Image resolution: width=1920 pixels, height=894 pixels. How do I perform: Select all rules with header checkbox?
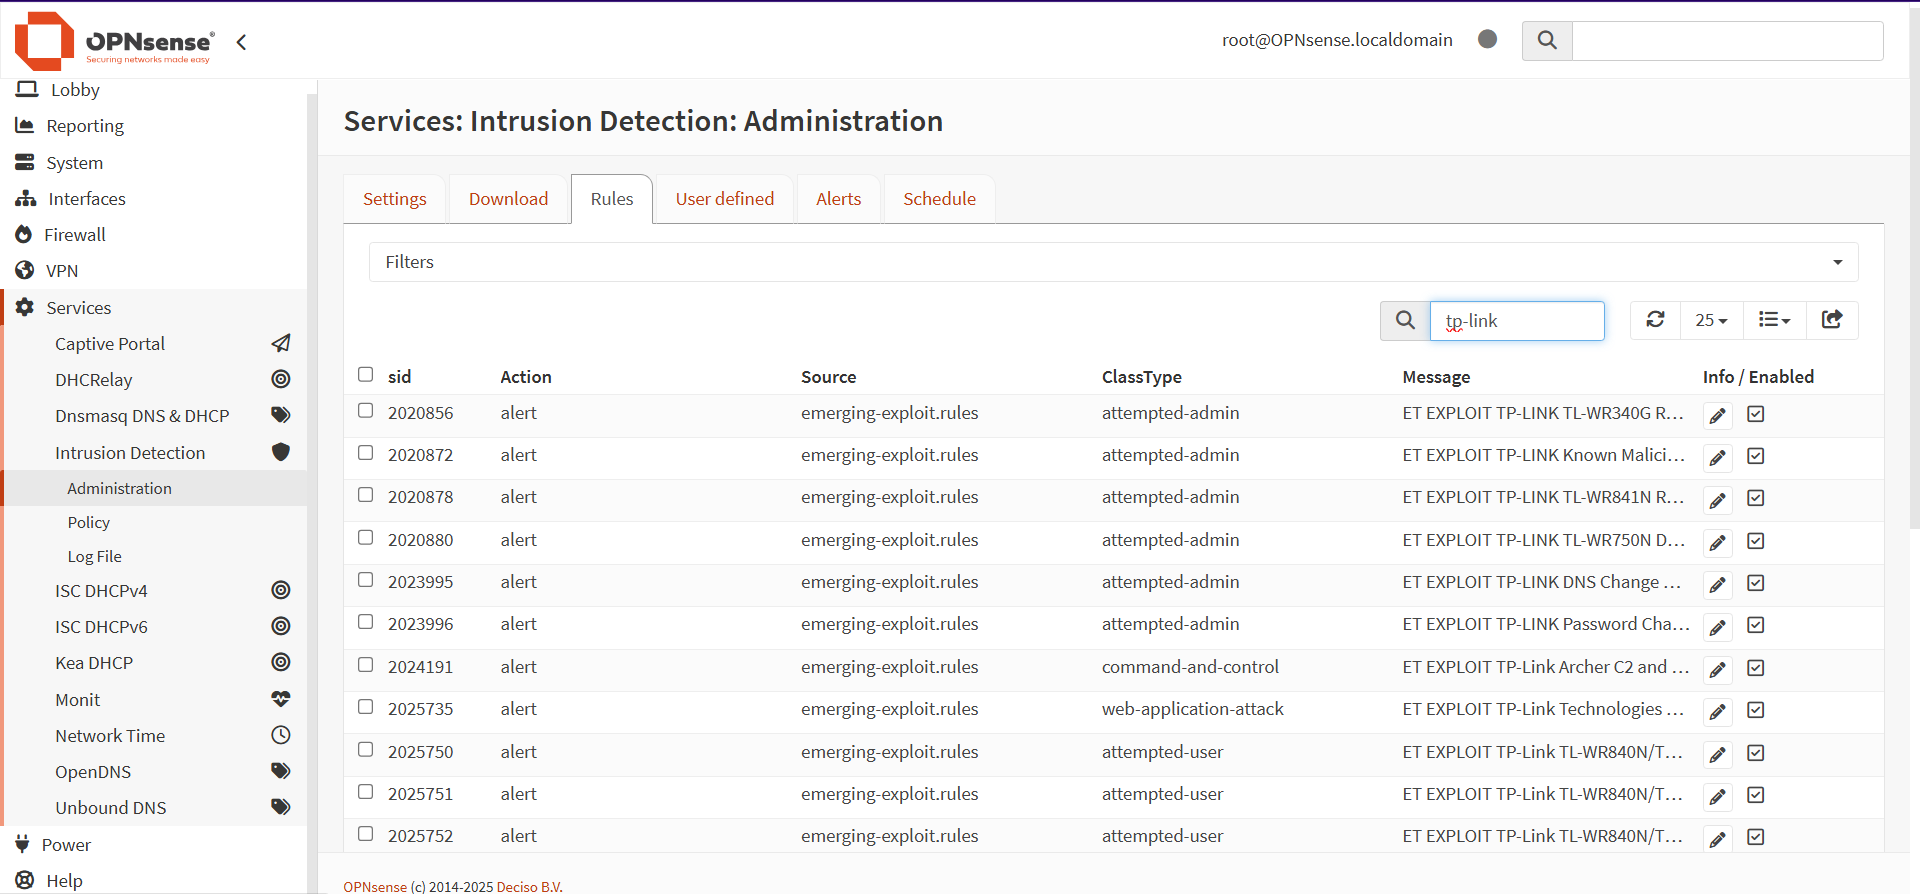click(x=366, y=374)
